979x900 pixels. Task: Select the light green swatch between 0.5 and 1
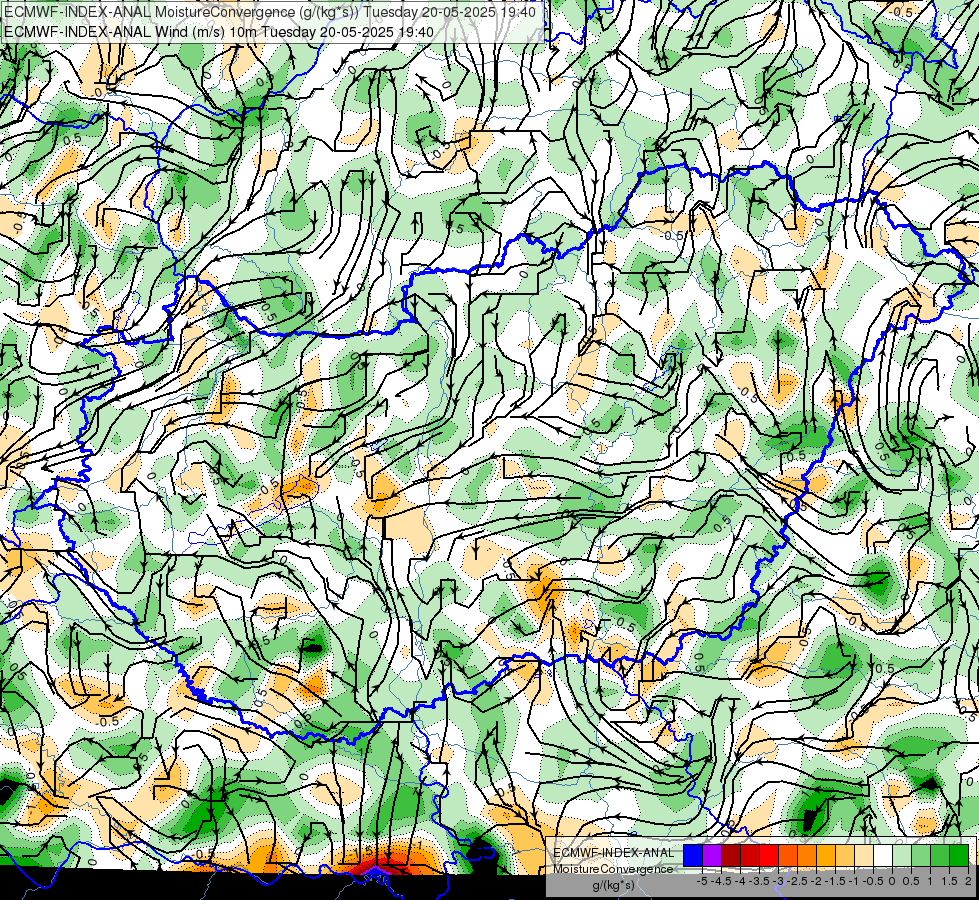(921, 855)
